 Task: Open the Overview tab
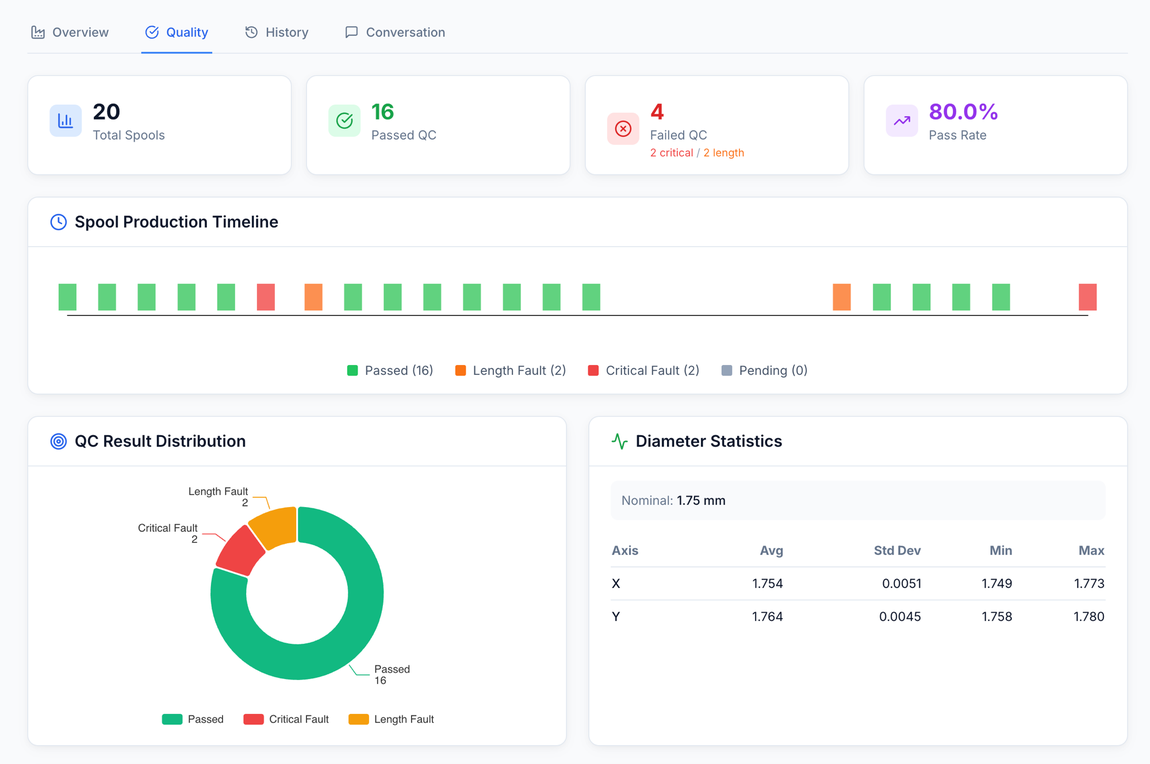click(x=70, y=32)
